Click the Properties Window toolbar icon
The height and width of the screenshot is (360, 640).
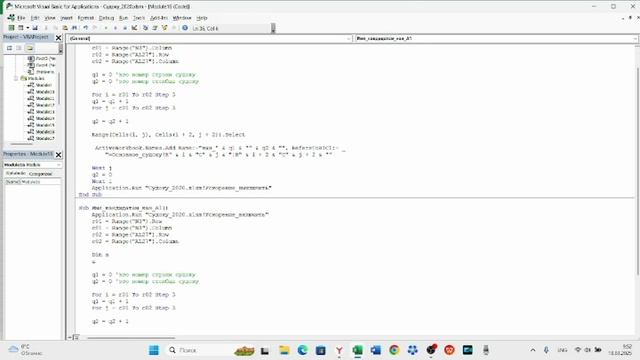tap(155, 28)
